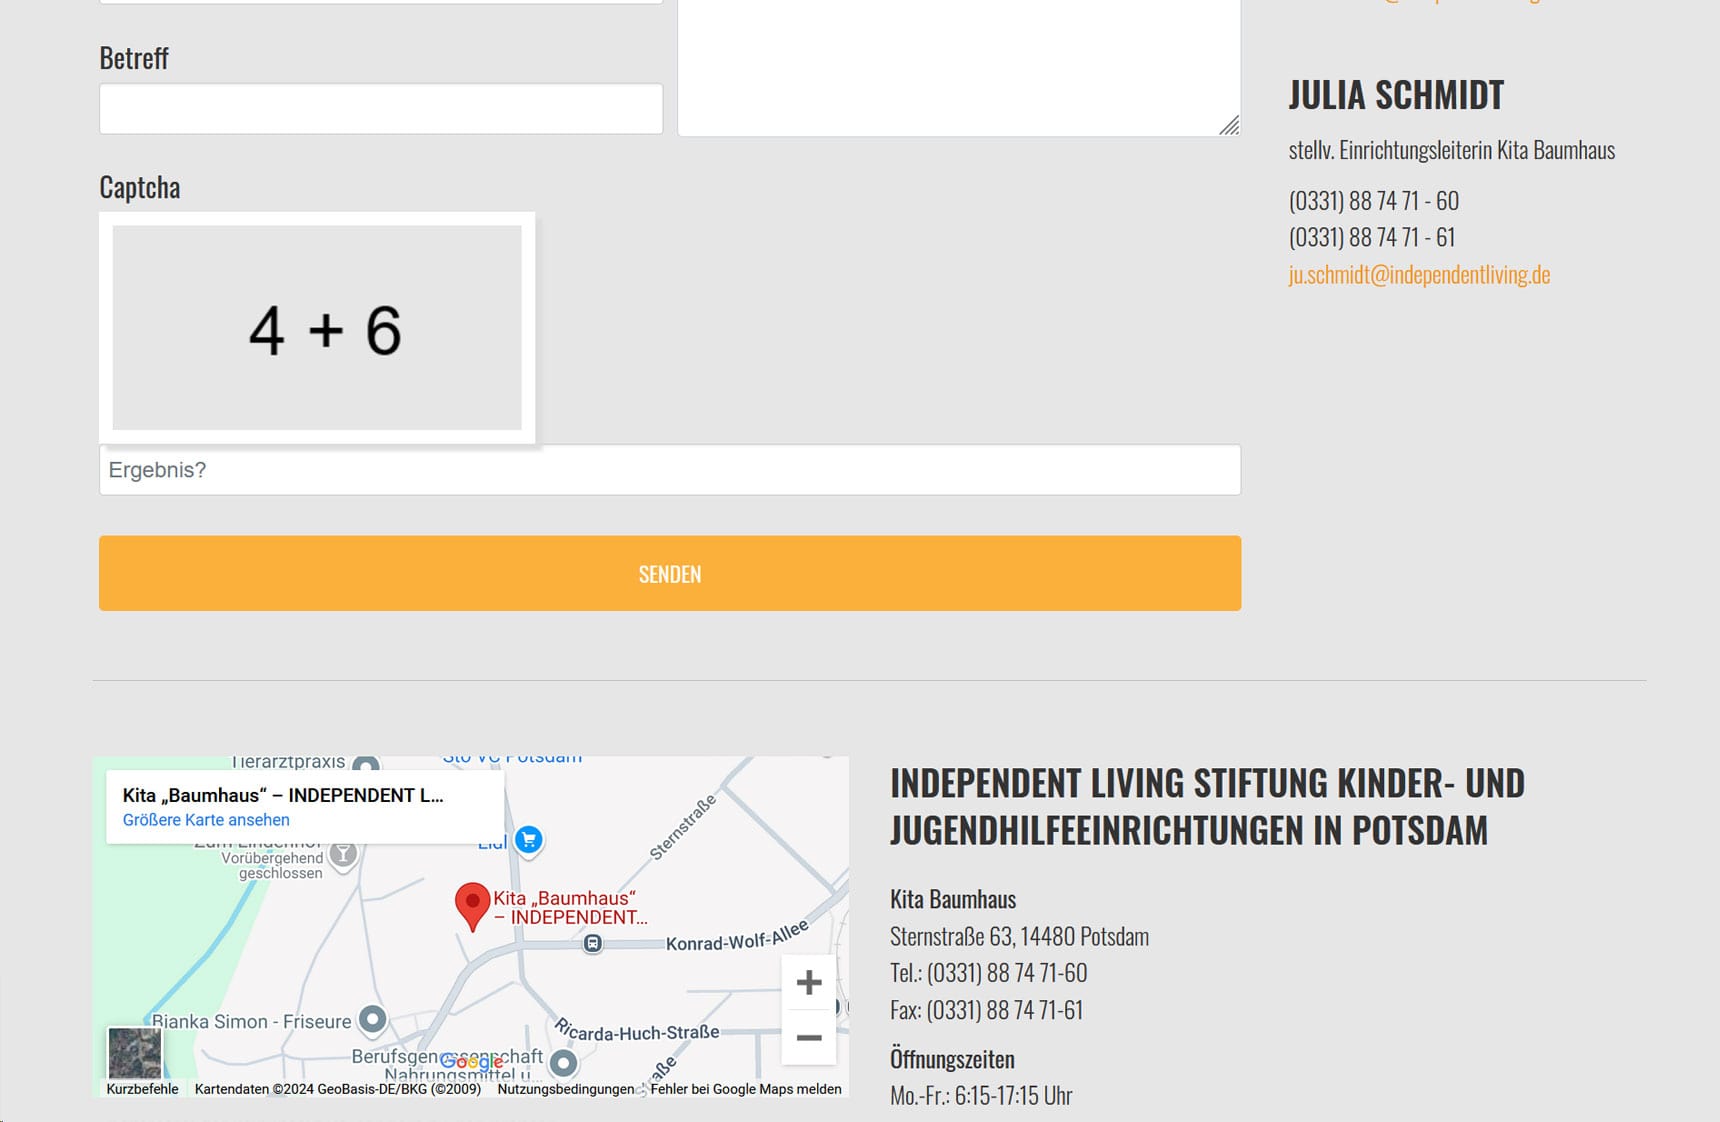Viewport: 1720px width, 1122px height.
Task: Focus the Ergebnis captcha answer field
Action: pyautogui.click(x=669, y=470)
